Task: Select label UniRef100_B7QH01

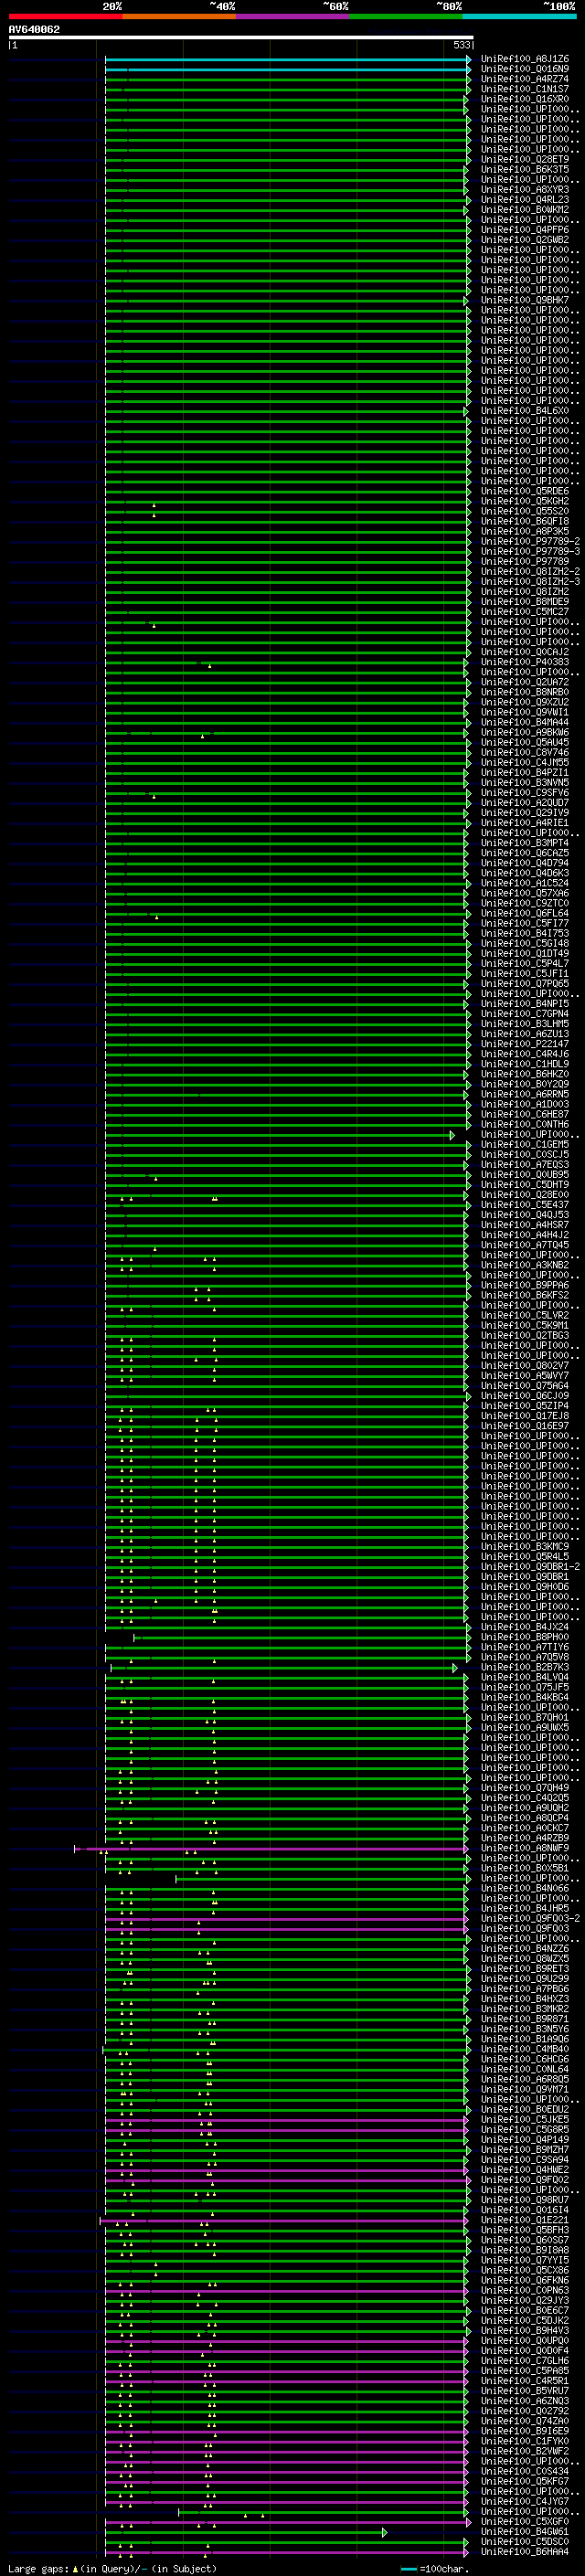Action: coord(525,1717)
